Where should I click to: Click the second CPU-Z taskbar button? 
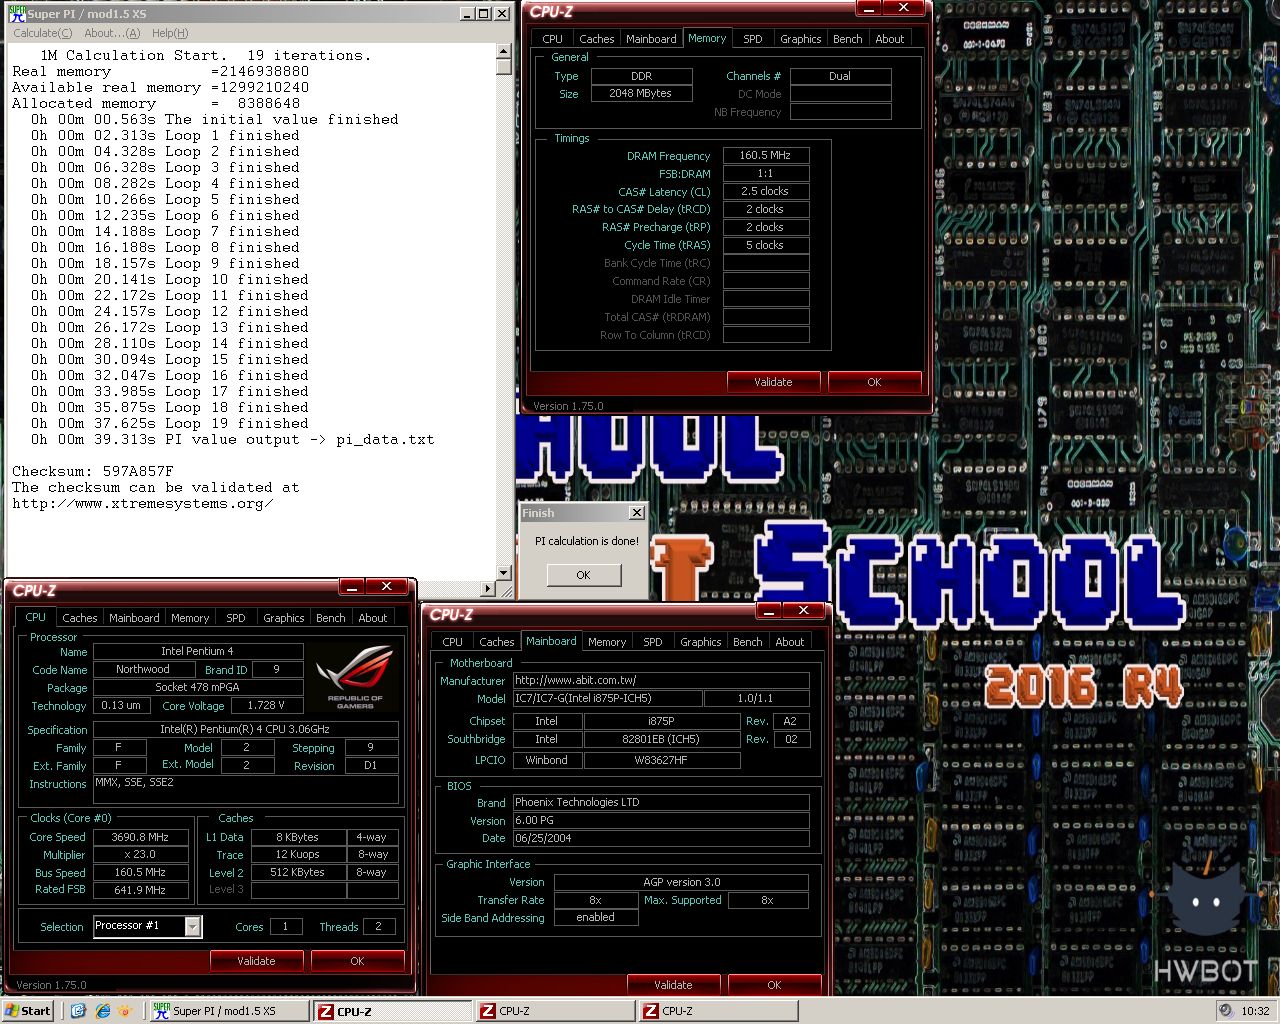point(555,1011)
